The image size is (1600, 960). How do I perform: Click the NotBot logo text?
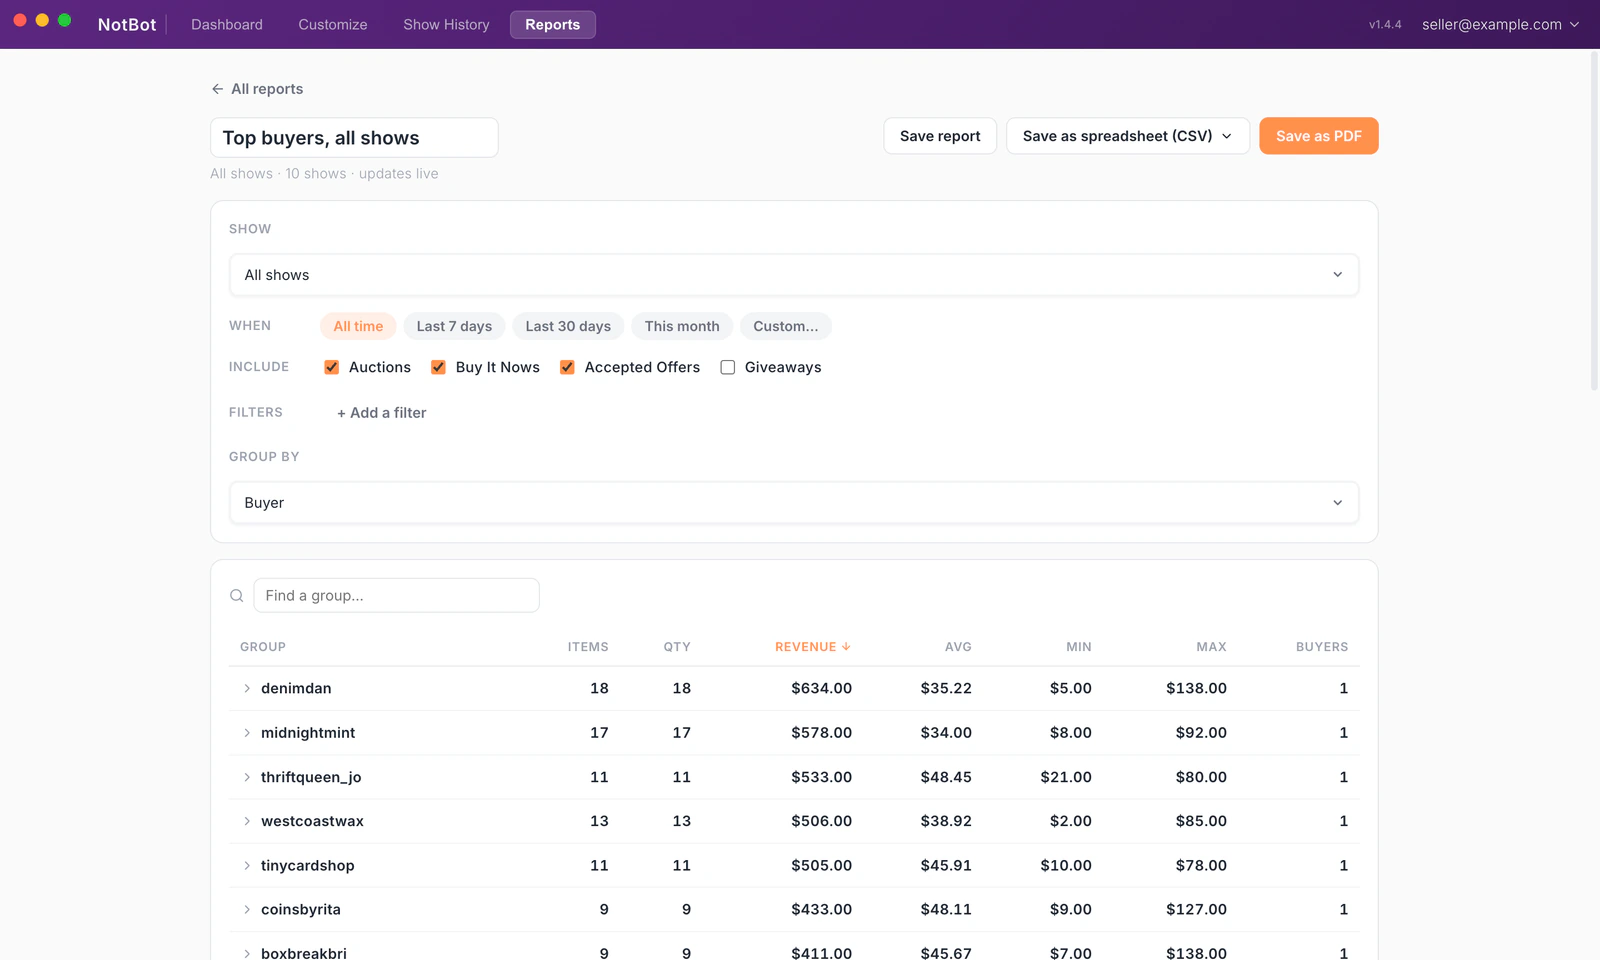[127, 24]
